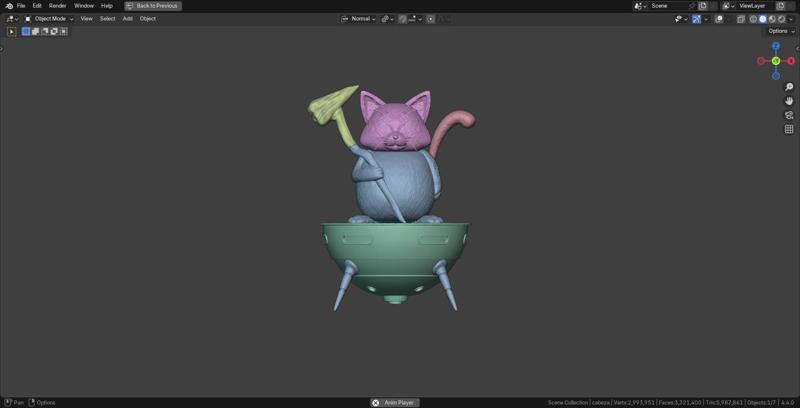The width and height of the screenshot is (800, 408).
Task: Switch to Material Preview shading
Action: (772, 19)
